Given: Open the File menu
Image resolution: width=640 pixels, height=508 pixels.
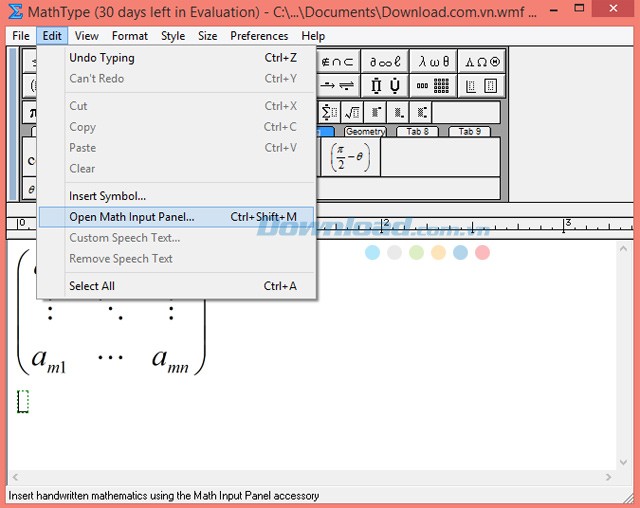Looking at the screenshot, I should (x=21, y=36).
